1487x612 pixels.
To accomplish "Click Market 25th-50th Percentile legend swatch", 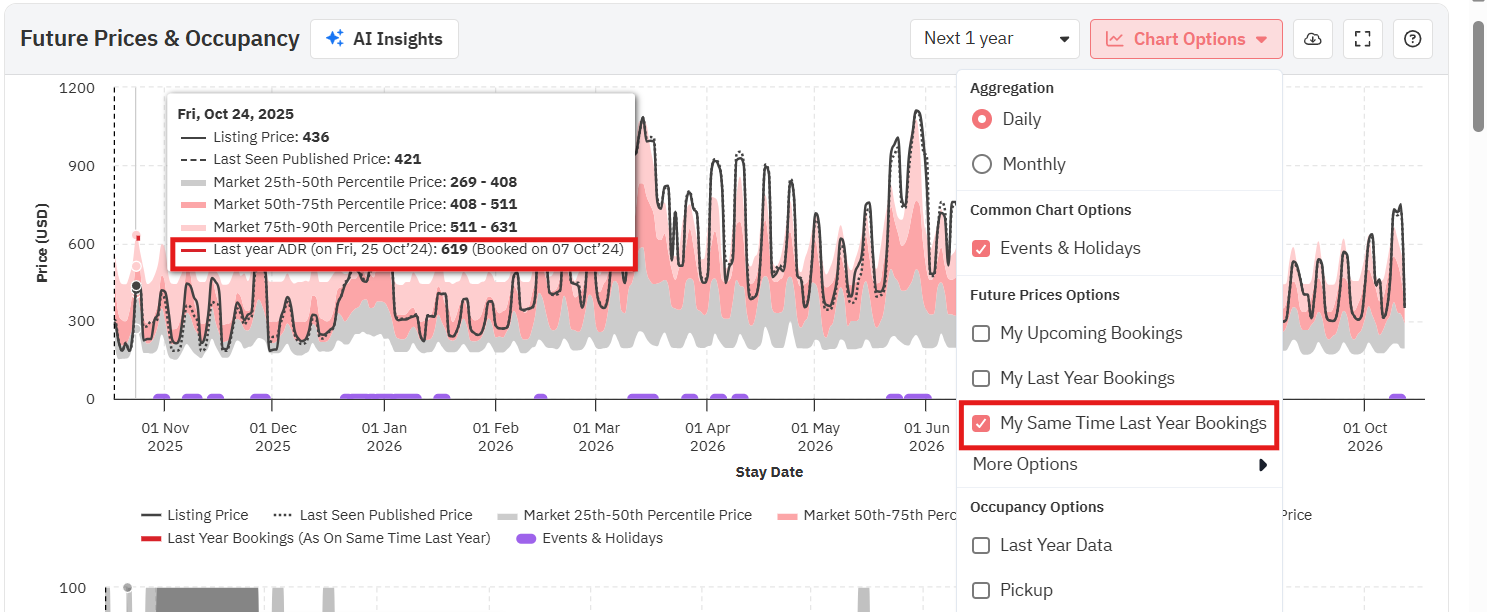I will tap(507, 515).
